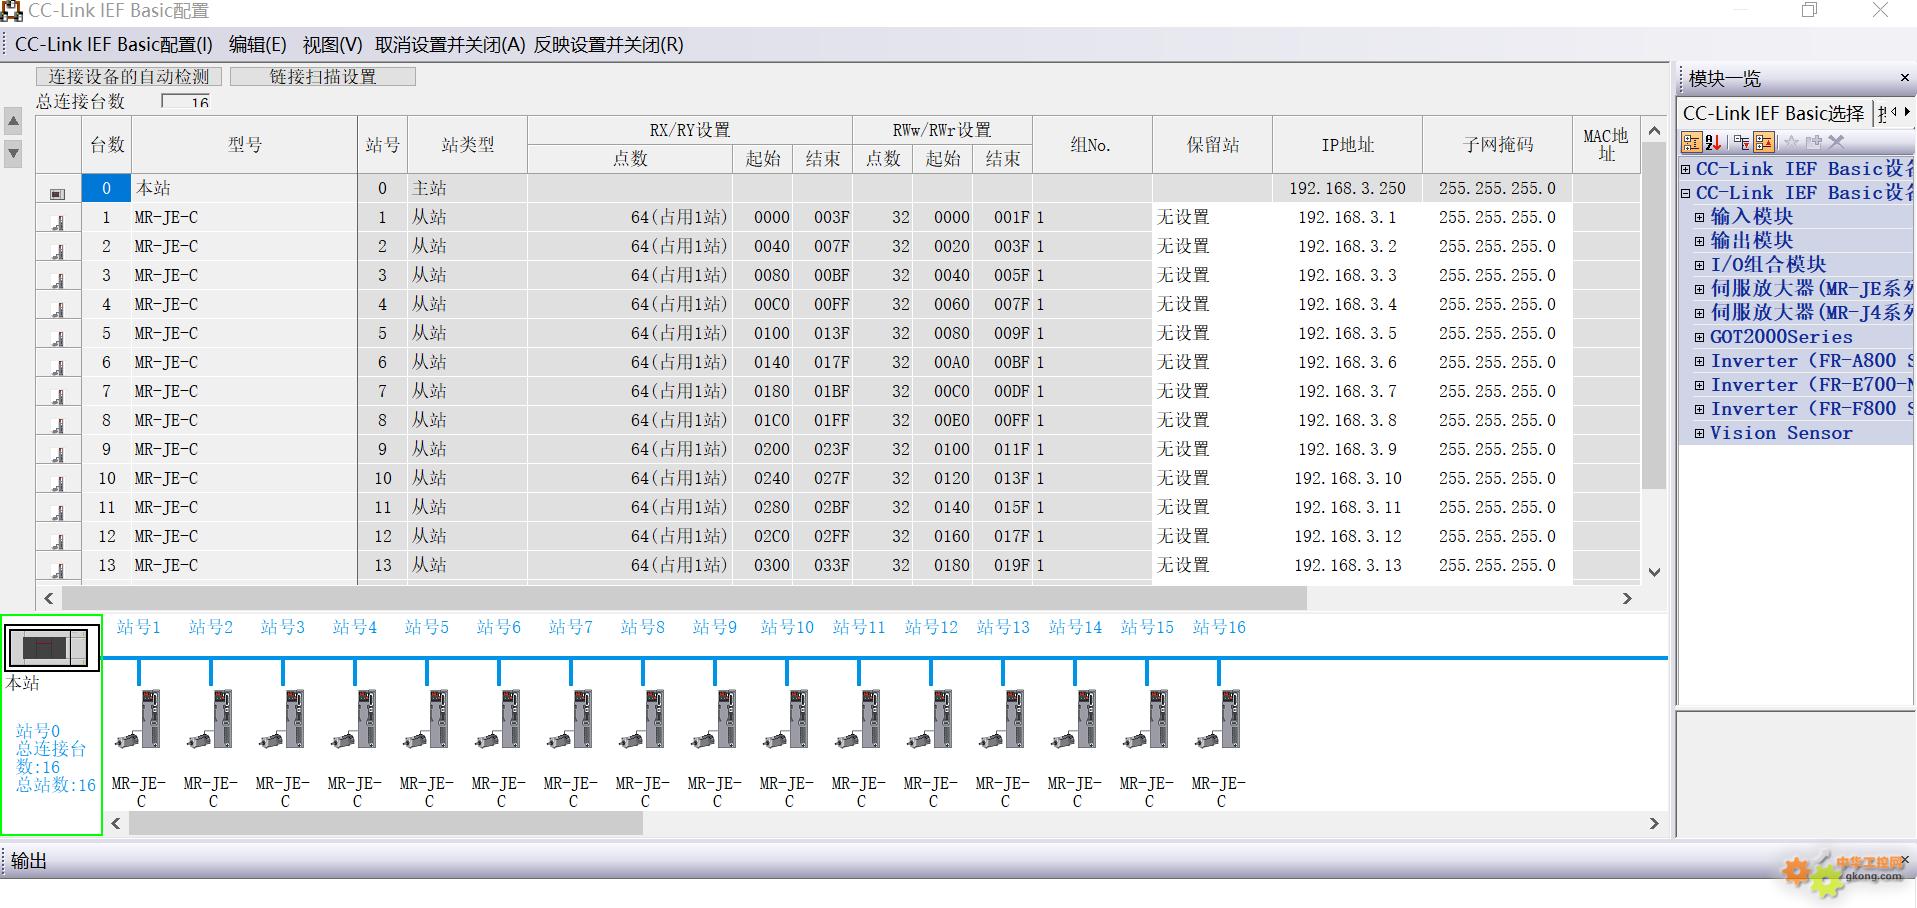Expand the Inverter (FR-E700) tree node
1917x908 pixels.
(1699, 385)
